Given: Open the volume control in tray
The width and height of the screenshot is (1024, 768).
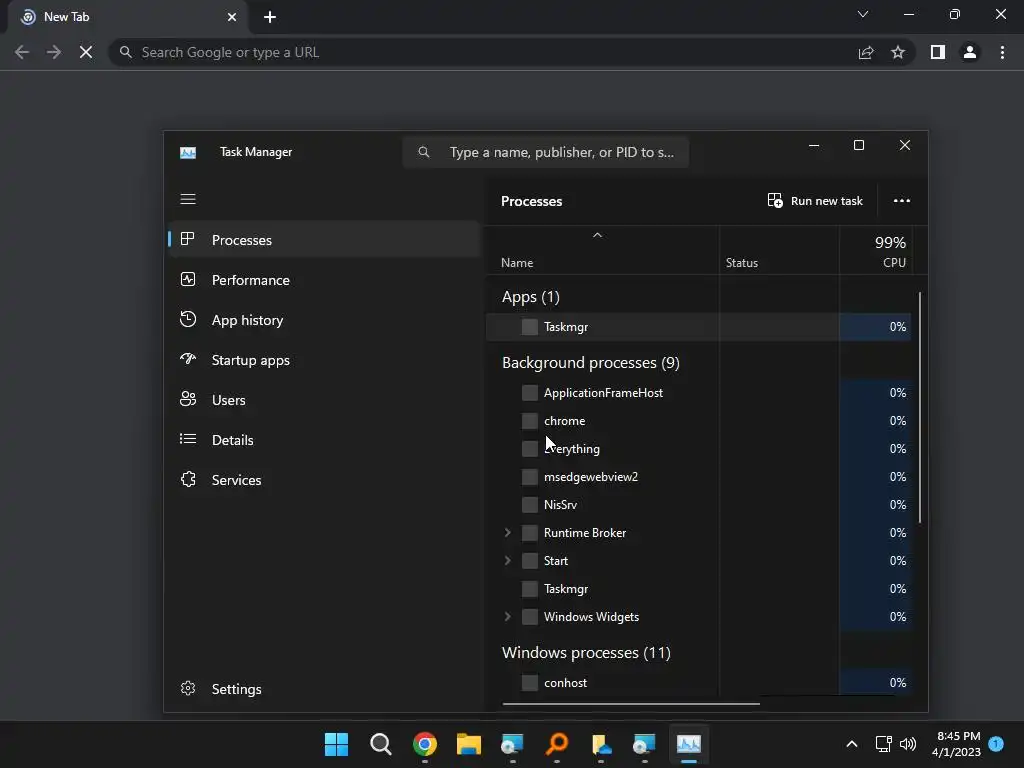Looking at the screenshot, I should pyautogui.click(x=908, y=744).
